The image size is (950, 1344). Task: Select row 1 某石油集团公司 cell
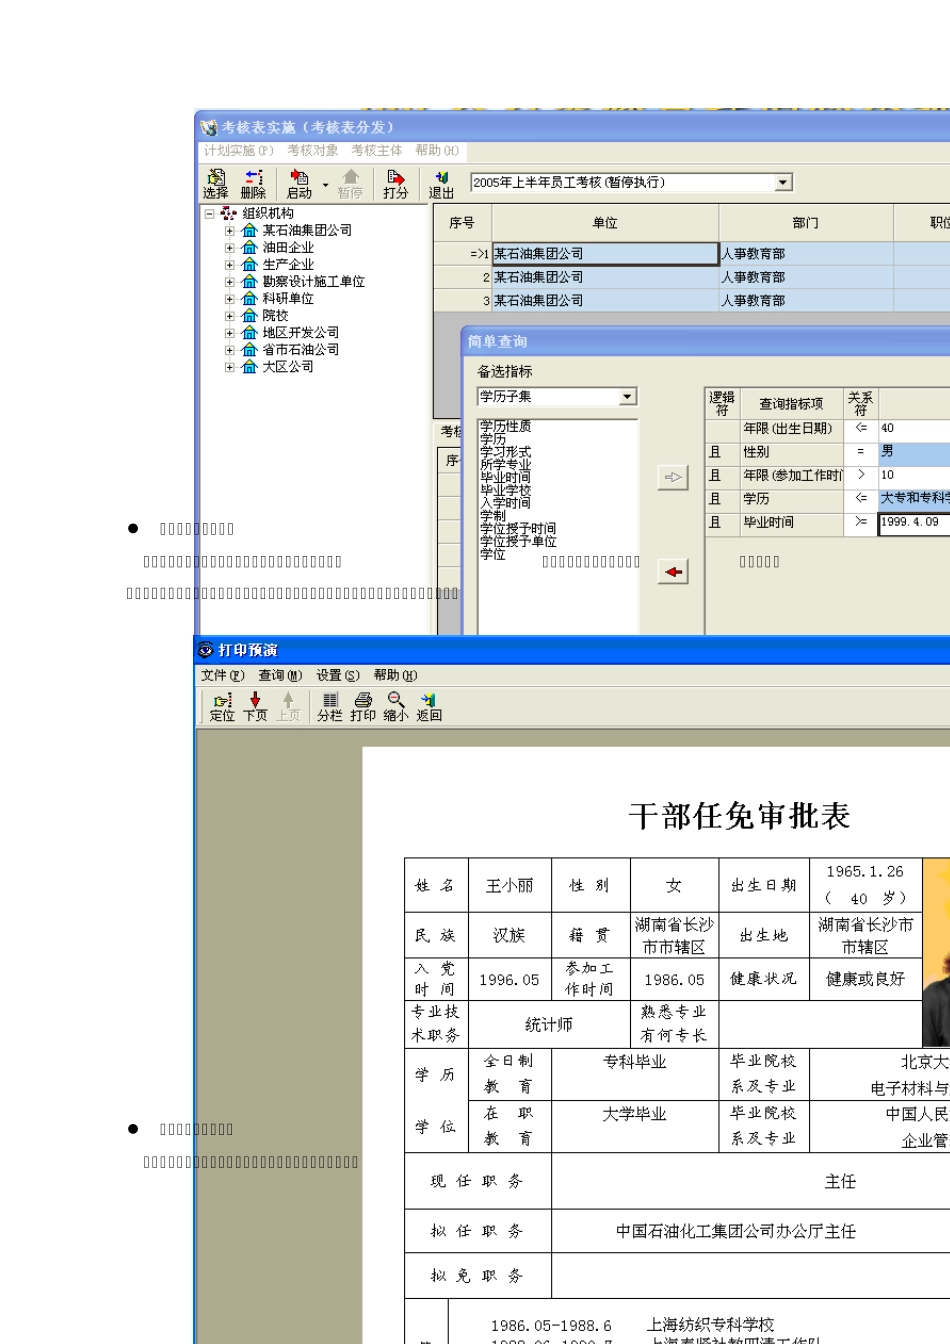coord(605,254)
